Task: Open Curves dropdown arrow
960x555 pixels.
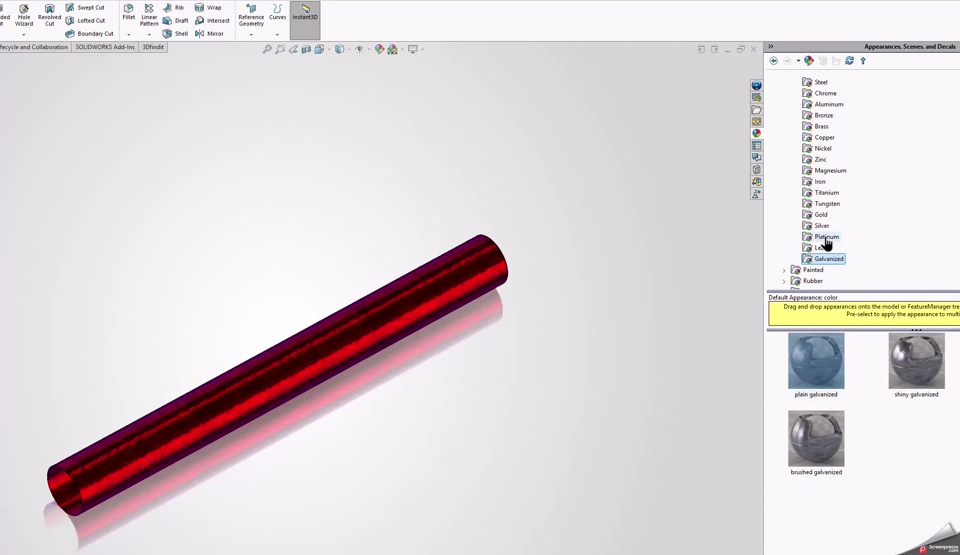Action: click(277, 34)
